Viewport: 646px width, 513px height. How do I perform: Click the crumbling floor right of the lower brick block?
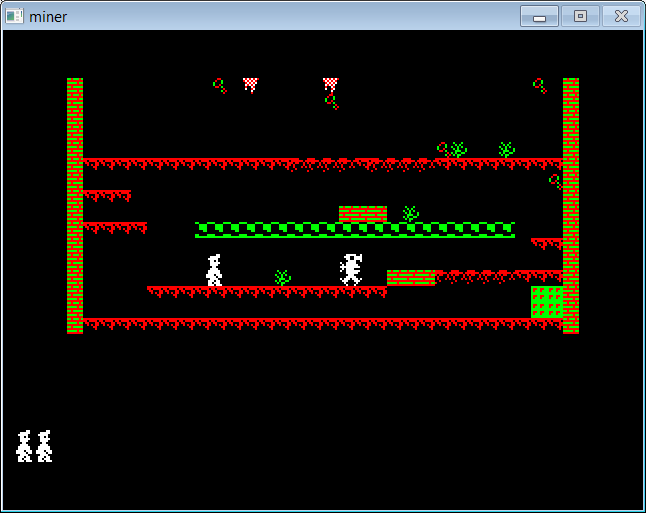click(475, 276)
